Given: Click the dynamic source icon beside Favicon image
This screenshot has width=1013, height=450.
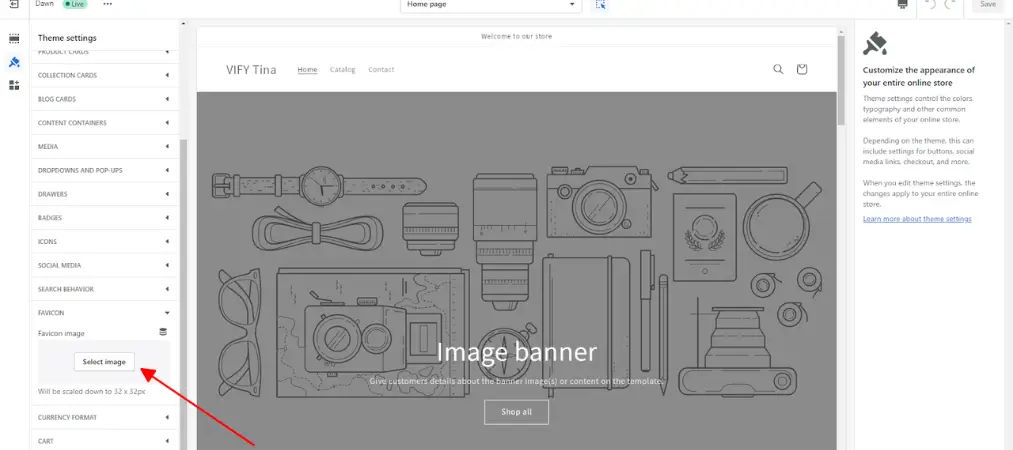Looking at the screenshot, I should click(x=163, y=332).
